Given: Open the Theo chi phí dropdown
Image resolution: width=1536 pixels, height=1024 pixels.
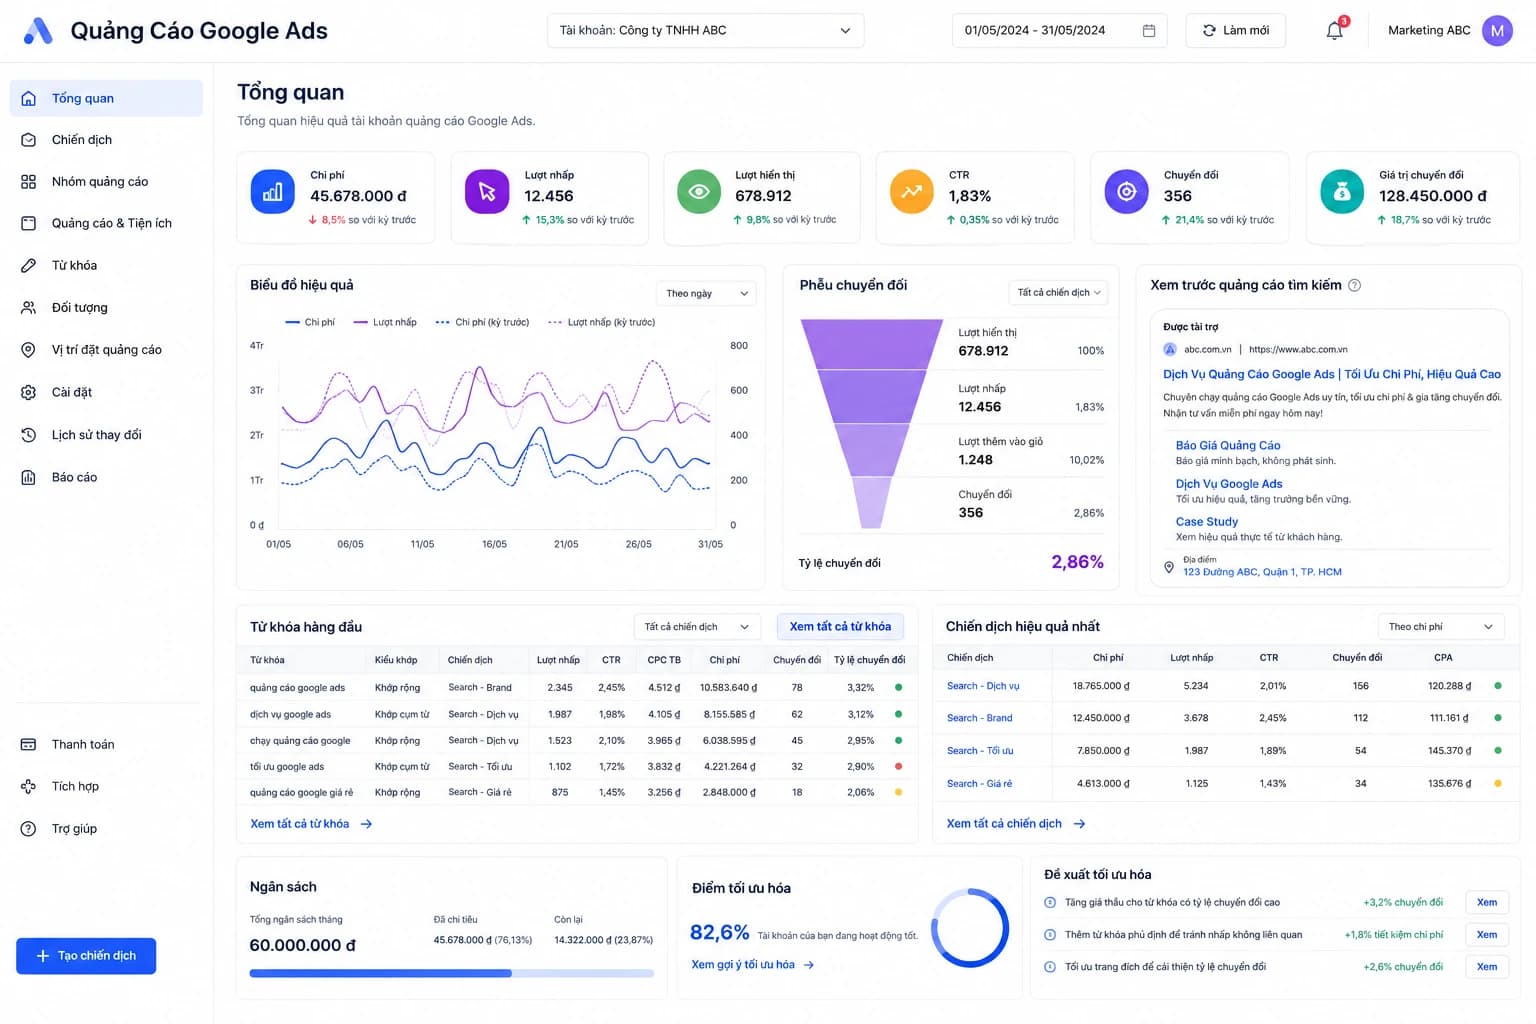Looking at the screenshot, I should tap(1440, 627).
